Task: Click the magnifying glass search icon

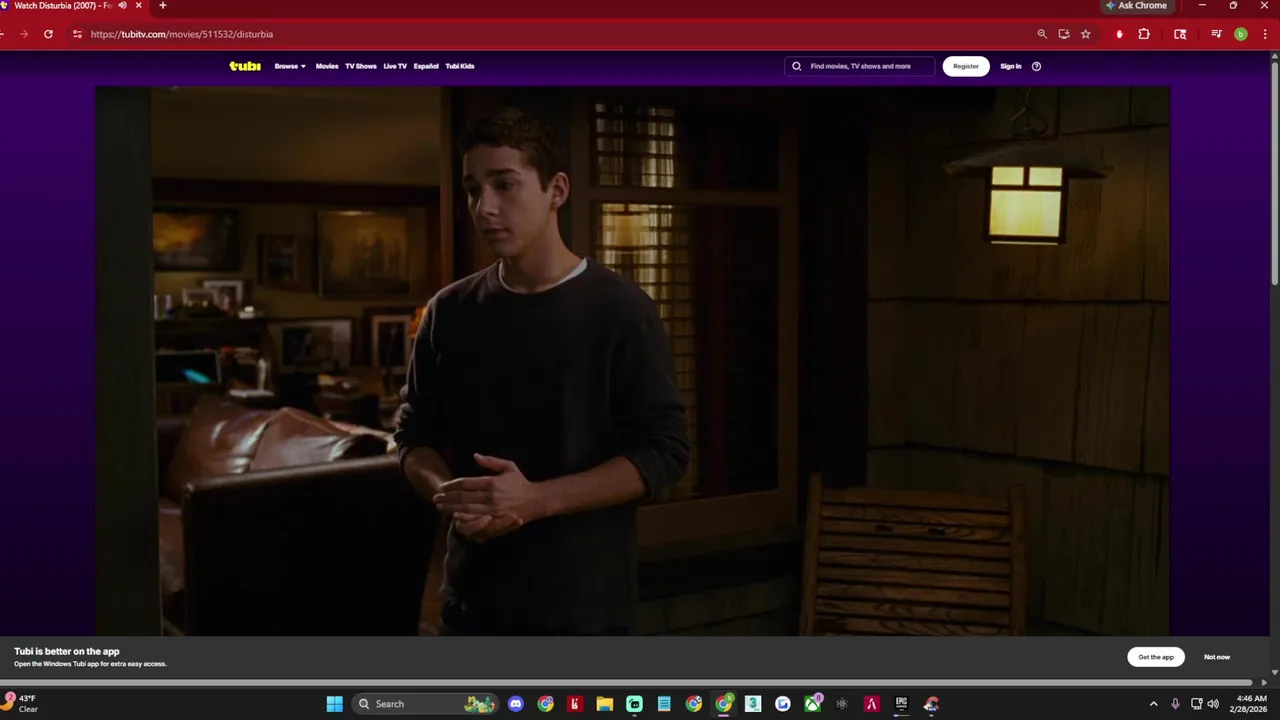Action: click(797, 66)
